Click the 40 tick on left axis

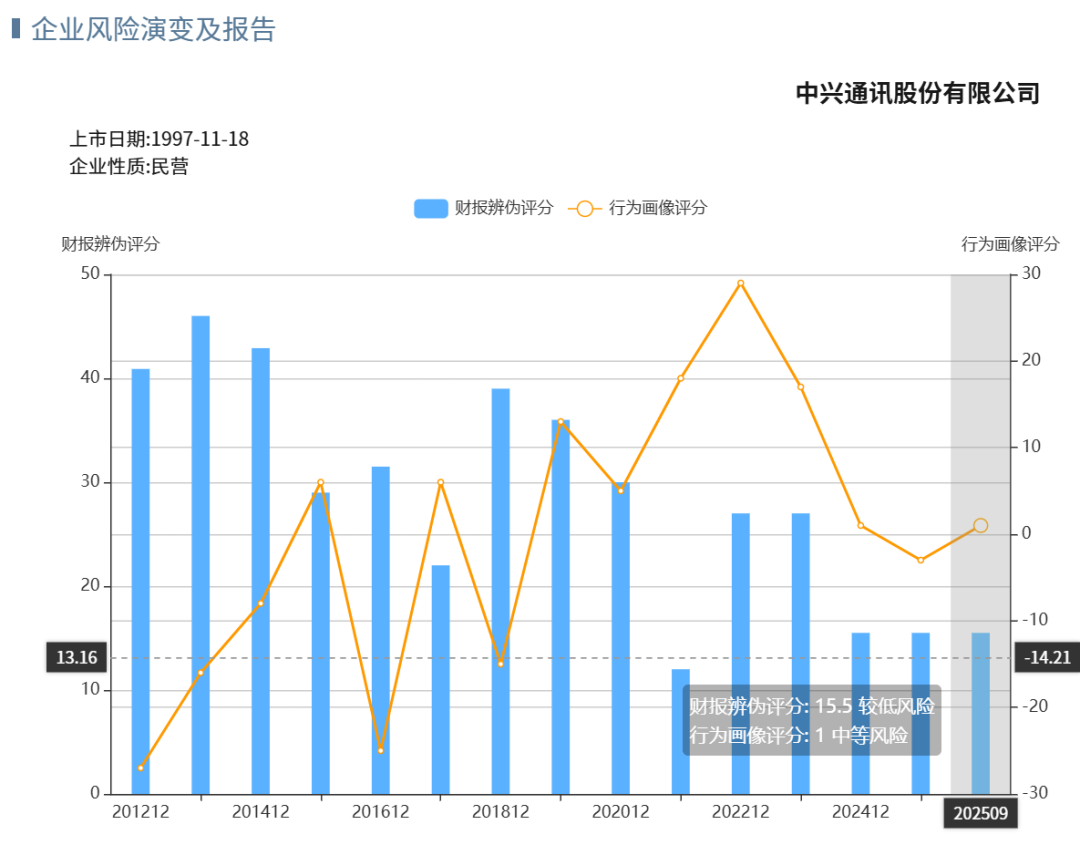[90, 377]
